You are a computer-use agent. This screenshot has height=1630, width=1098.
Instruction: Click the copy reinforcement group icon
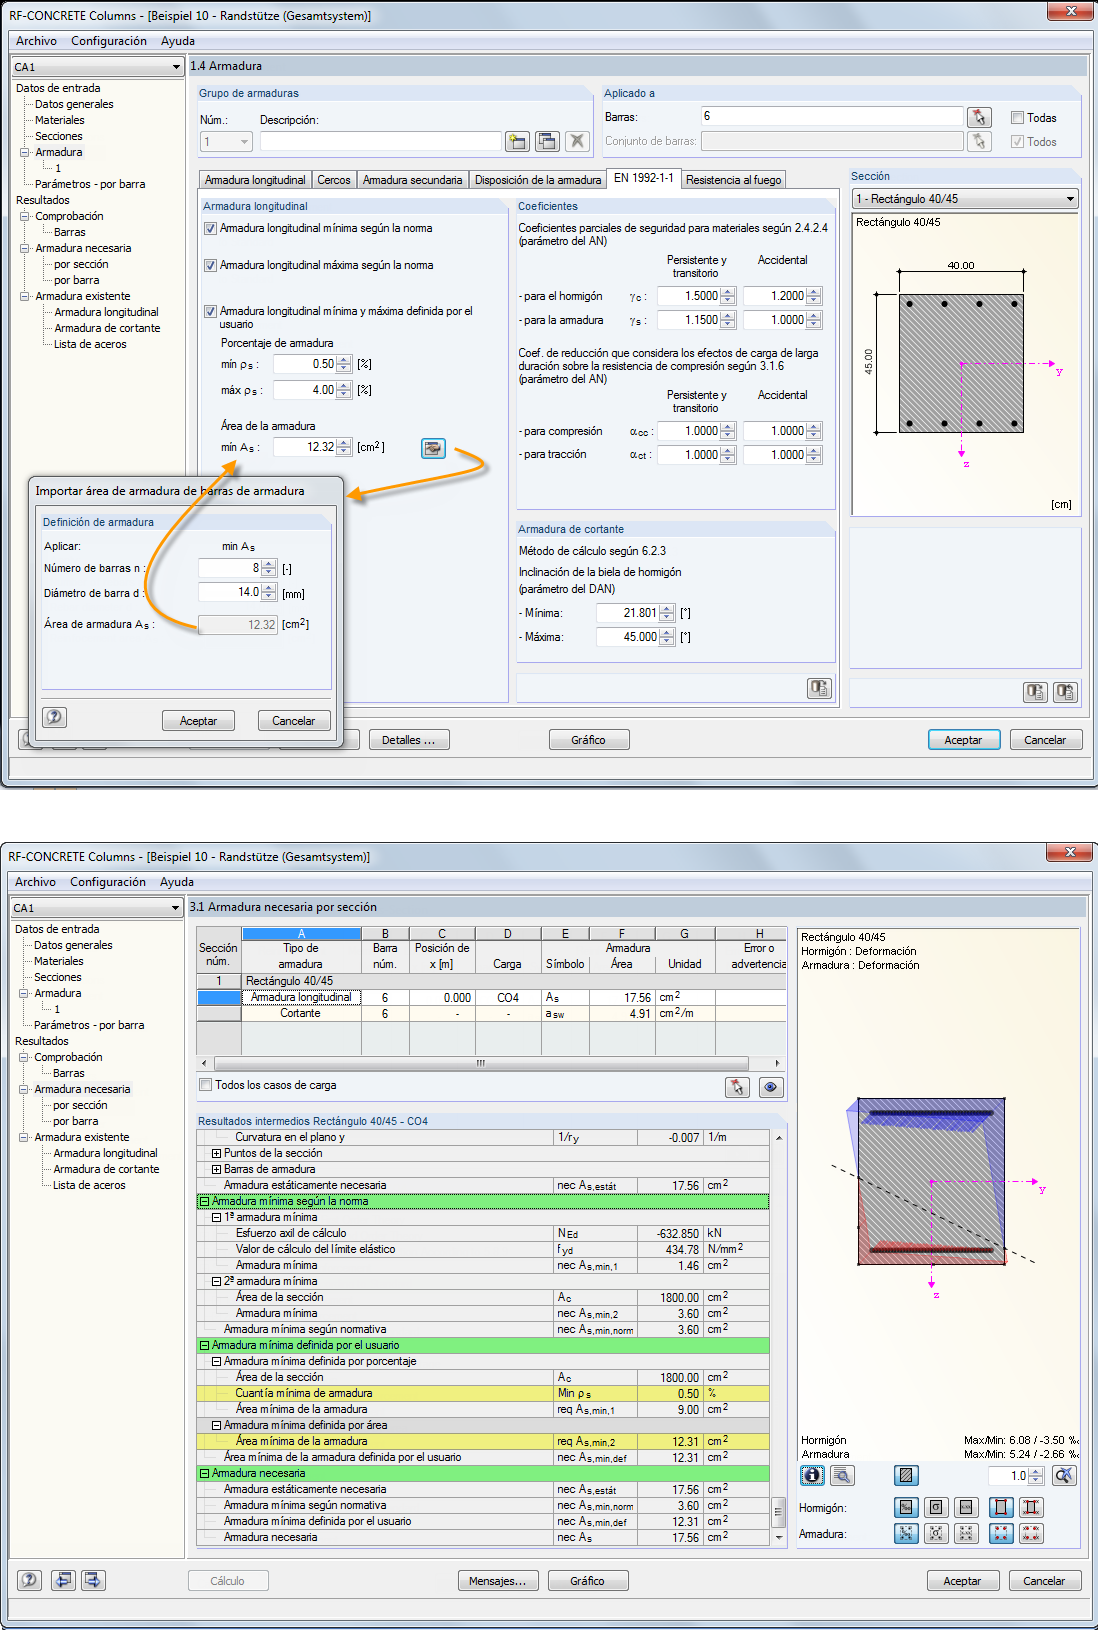click(x=547, y=141)
